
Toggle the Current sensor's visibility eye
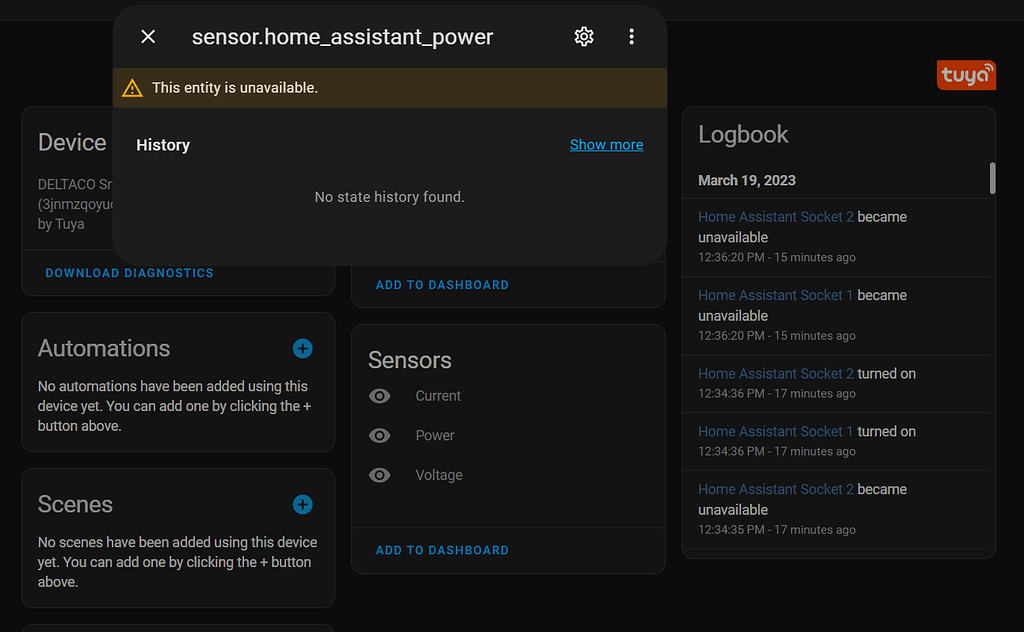(379, 396)
